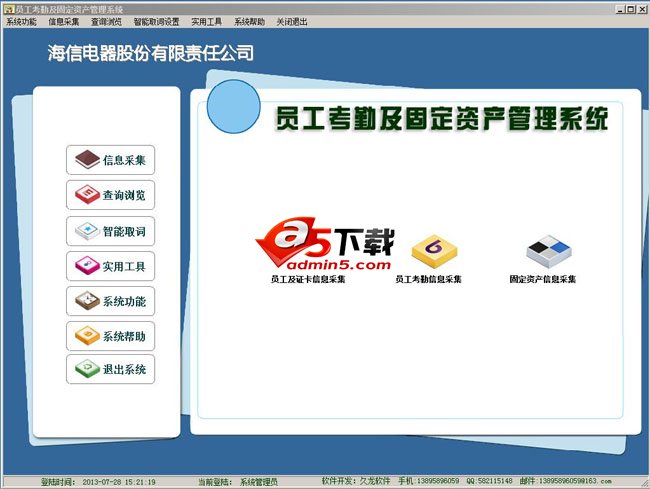Open the 系统帮助 menu in menu bar
The image size is (650, 489).
pos(249,22)
